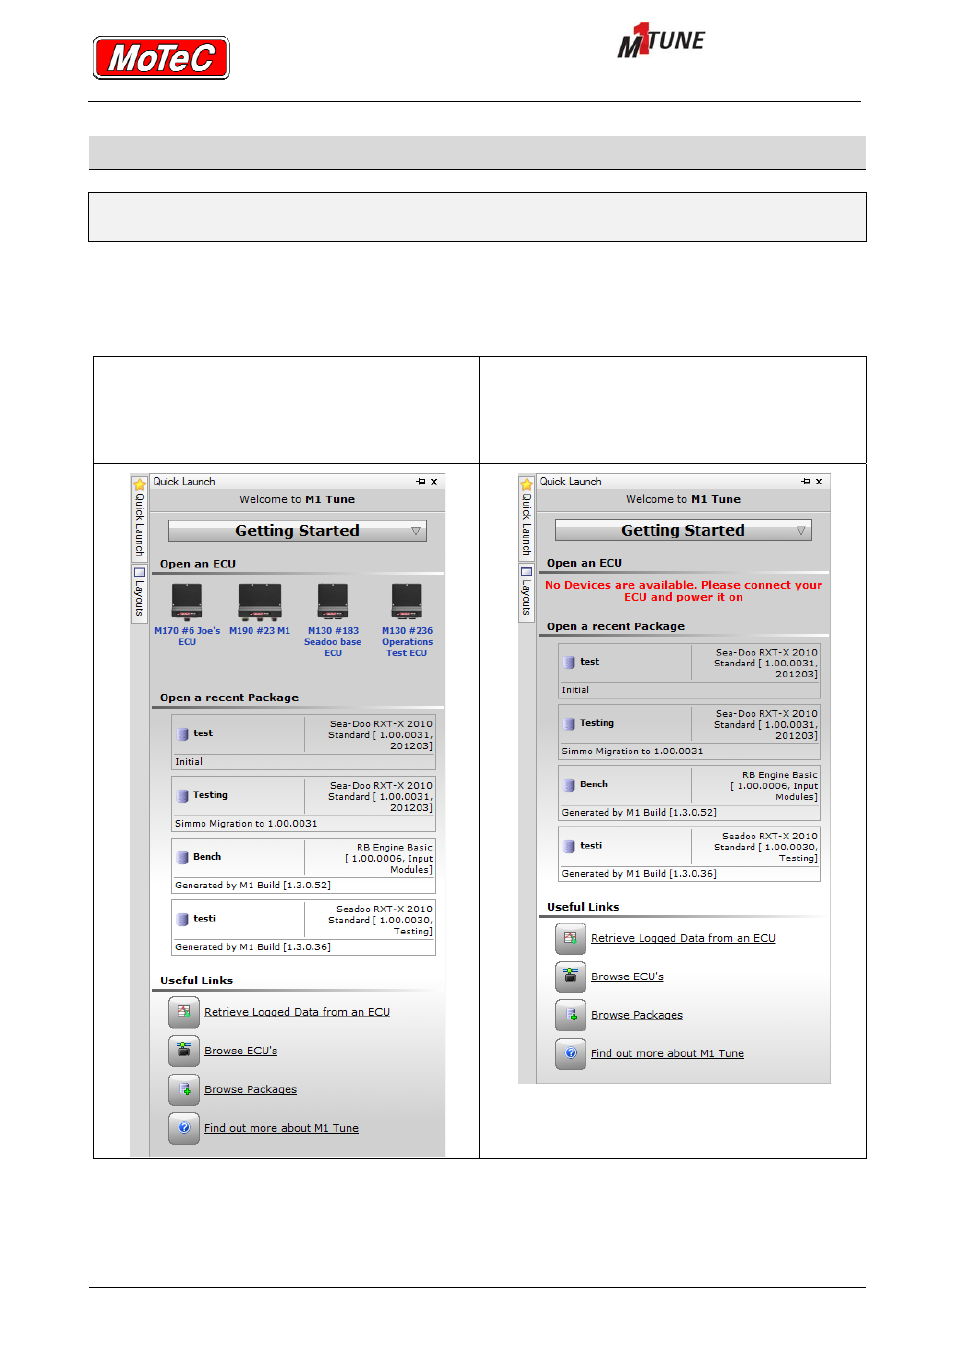Click M130 #236 Operations Test ECU label
The image size is (954, 1350).
tap(407, 642)
